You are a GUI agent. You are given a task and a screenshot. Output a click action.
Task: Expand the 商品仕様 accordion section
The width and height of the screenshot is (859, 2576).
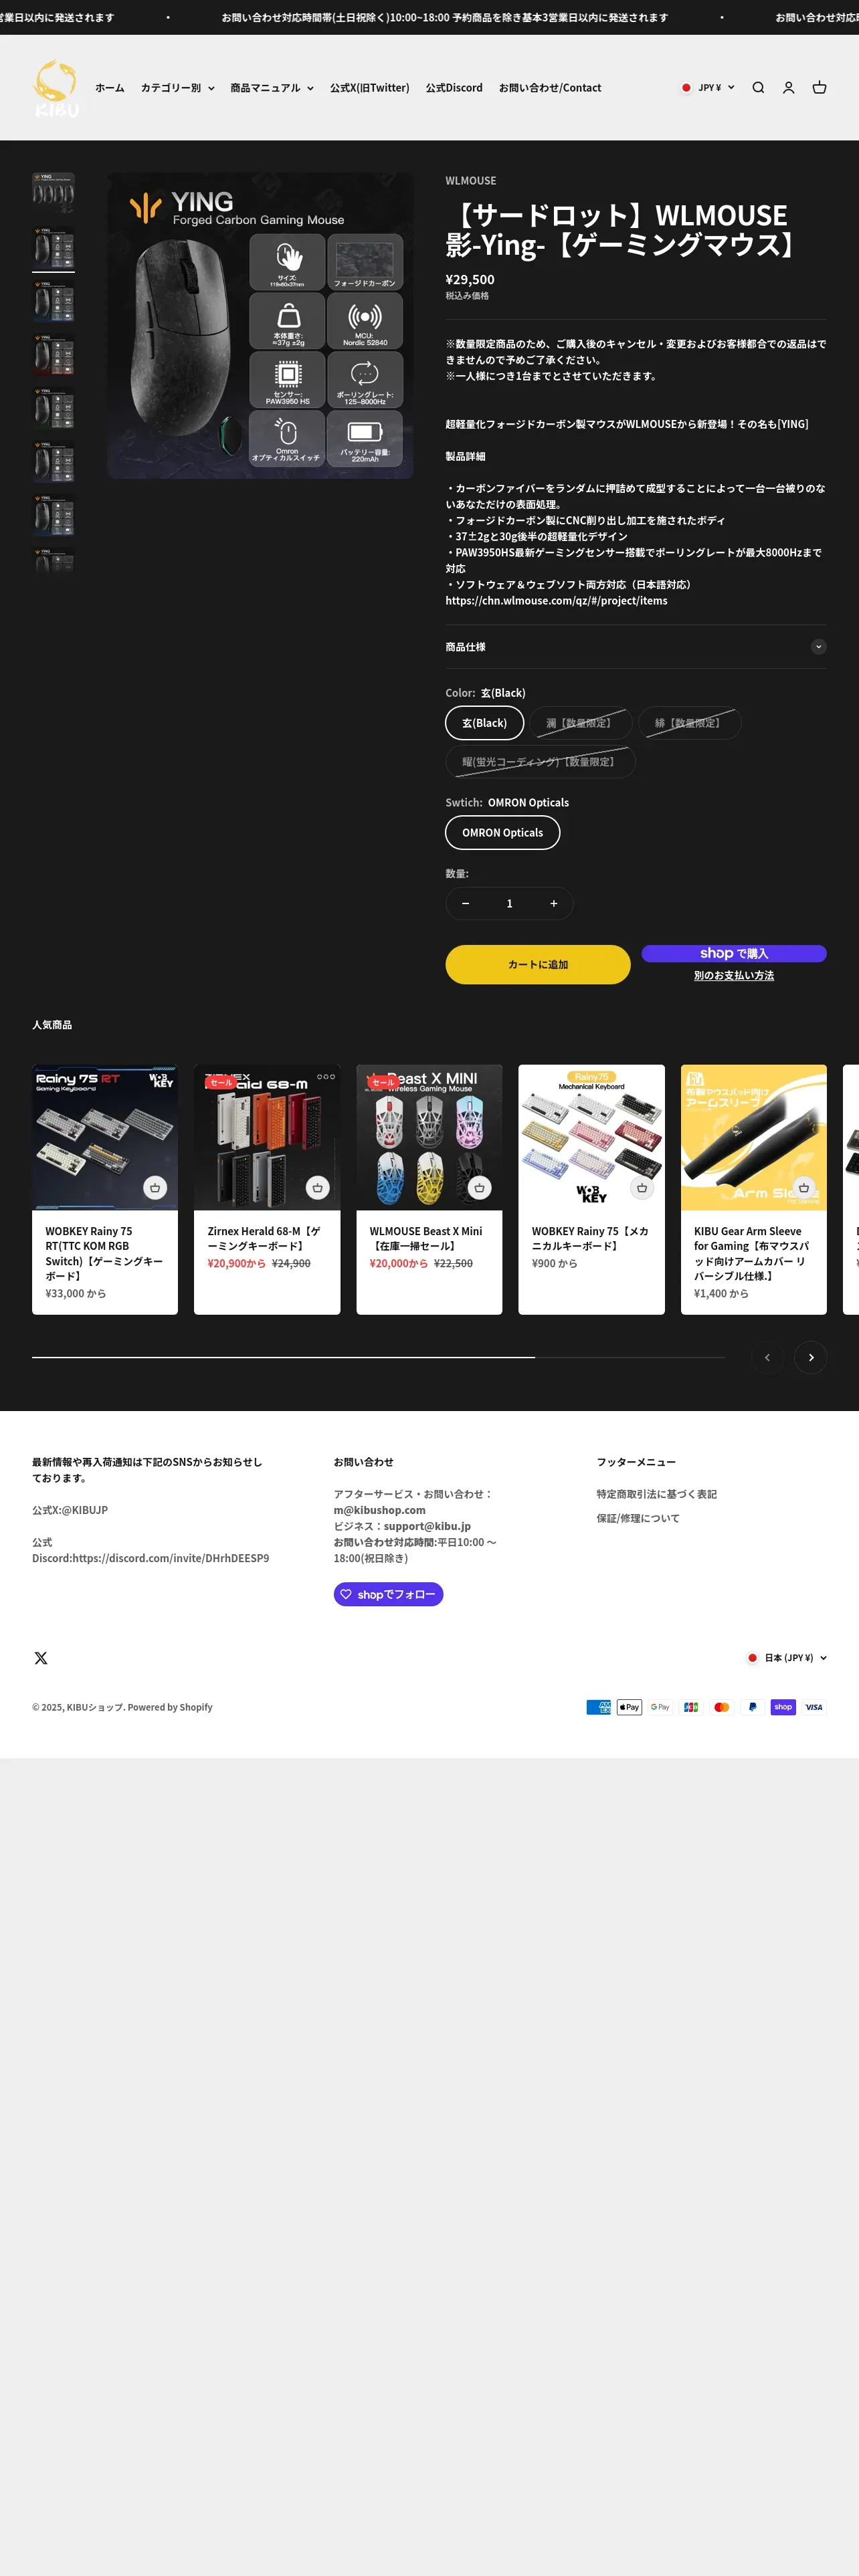tap(636, 647)
